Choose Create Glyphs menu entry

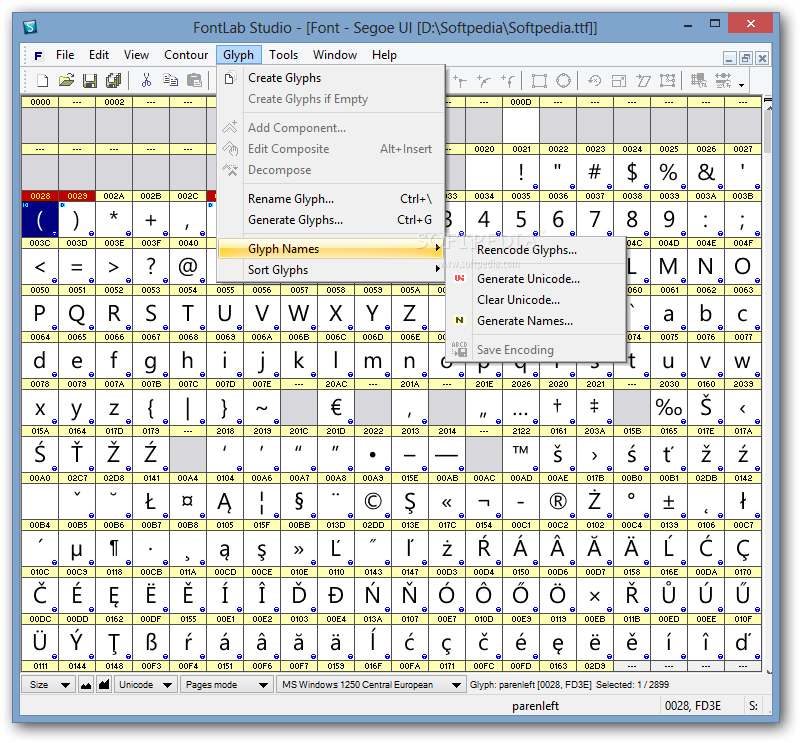click(x=330, y=78)
